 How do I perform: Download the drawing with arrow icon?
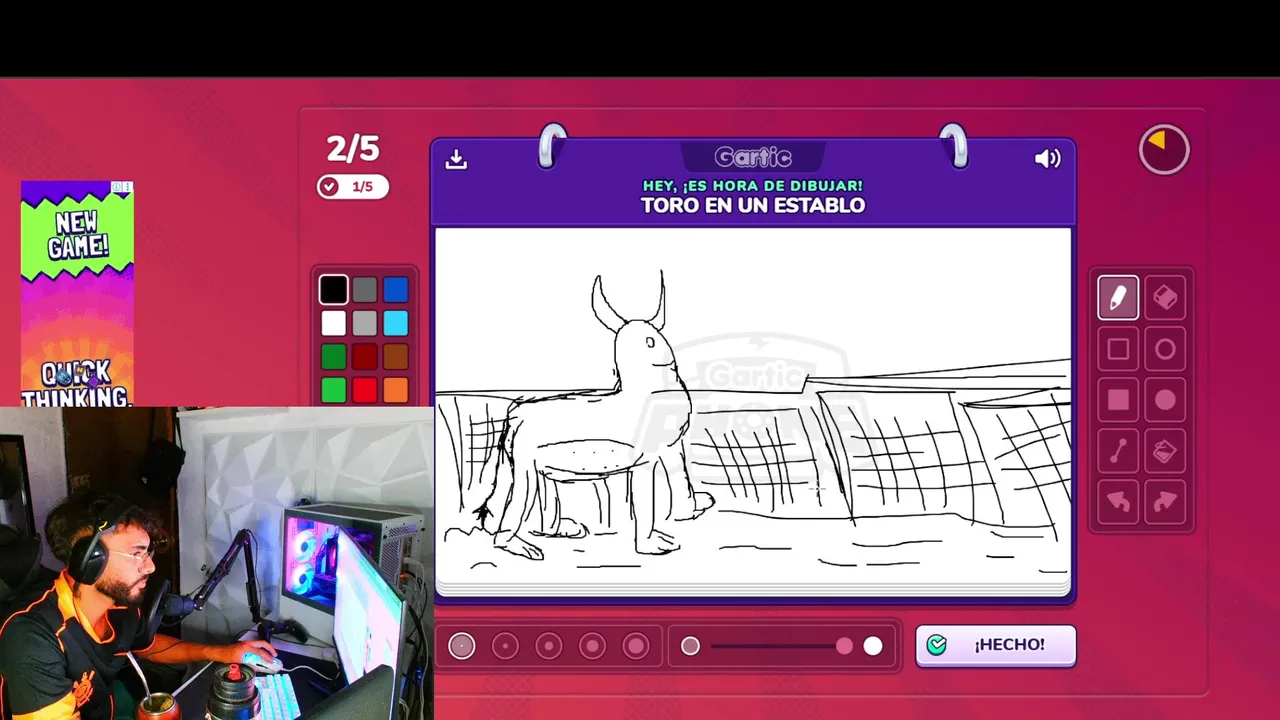click(x=456, y=159)
